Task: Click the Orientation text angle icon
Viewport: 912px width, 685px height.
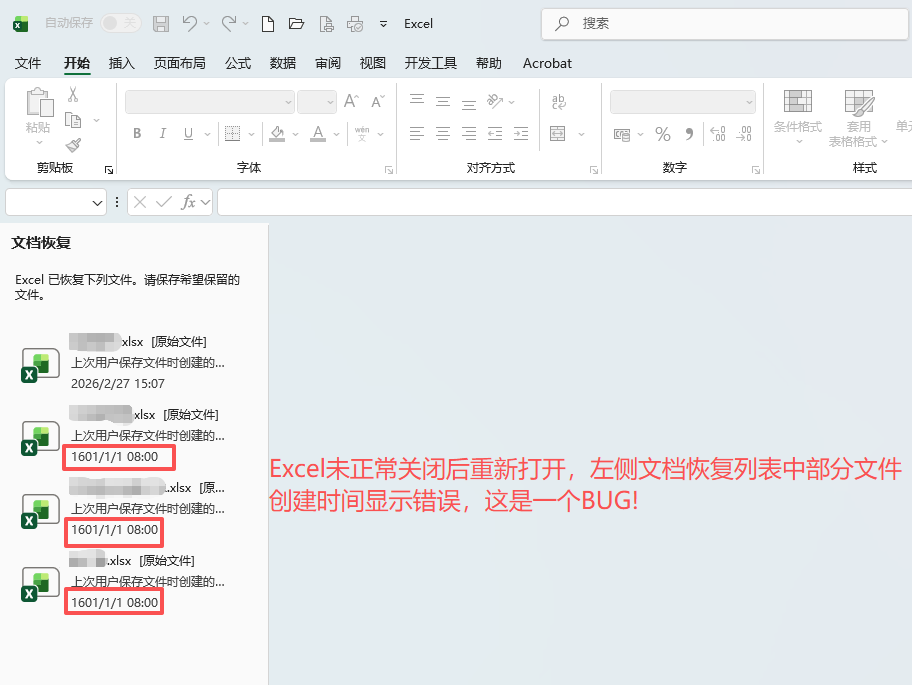Action: point(495,101)
